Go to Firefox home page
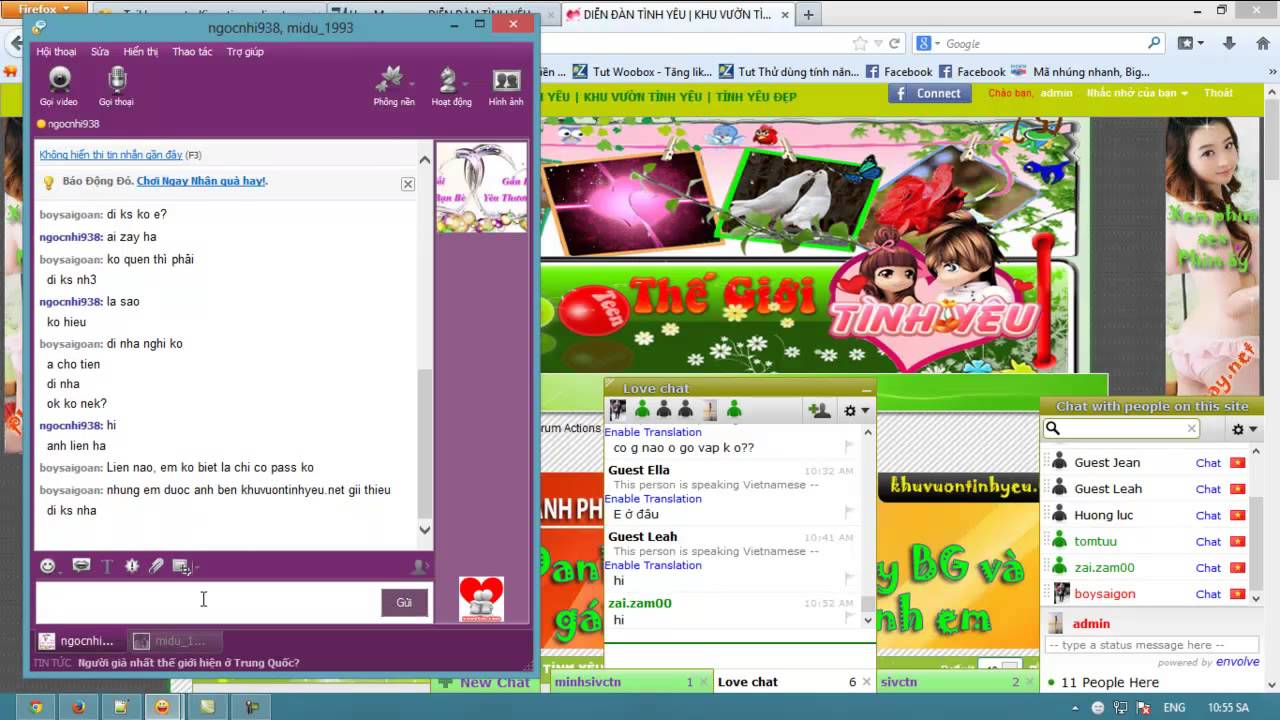 coord(1262,43)
